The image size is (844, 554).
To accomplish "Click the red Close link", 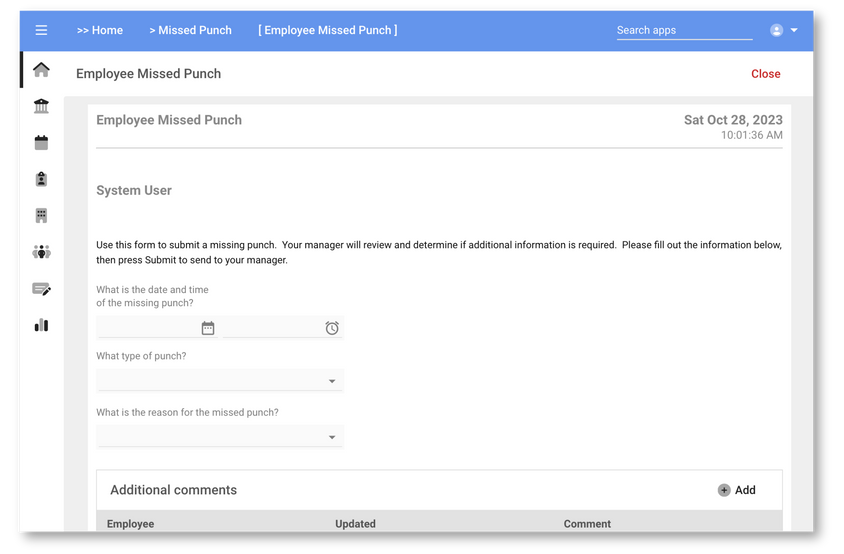I will (765, 74).
